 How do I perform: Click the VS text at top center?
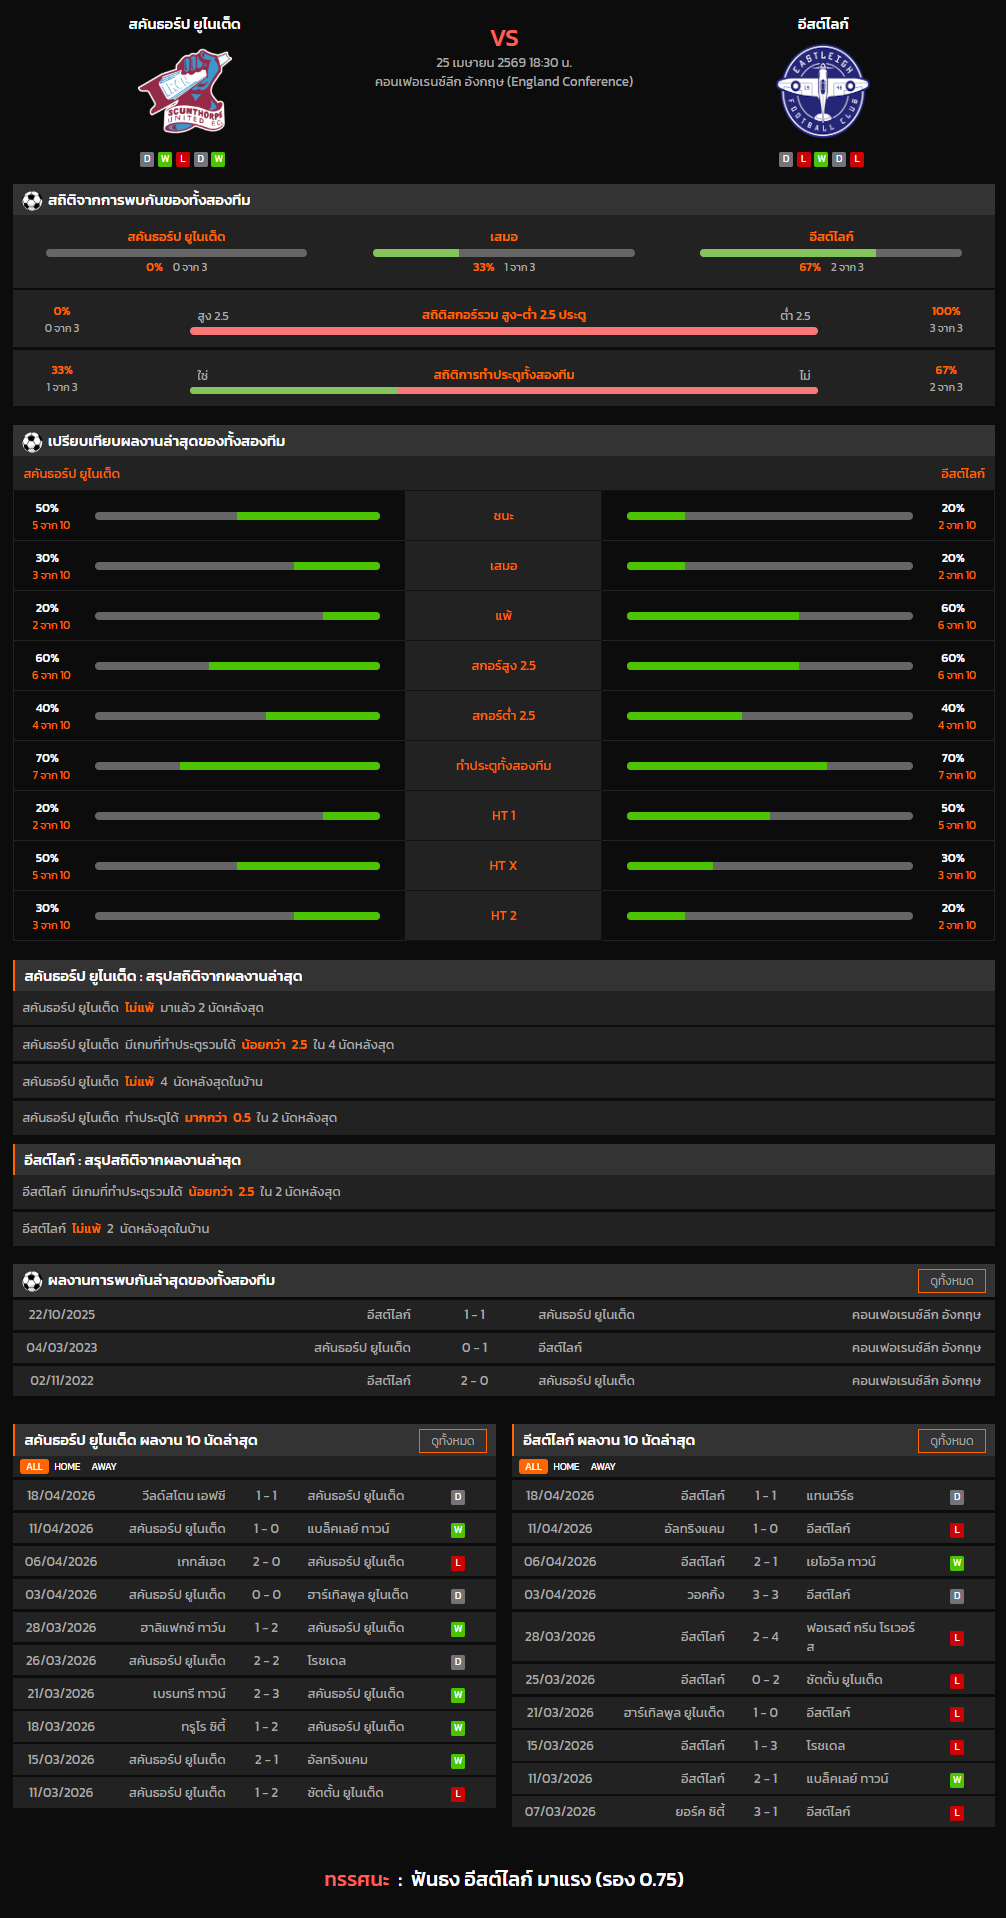(504, 38)
